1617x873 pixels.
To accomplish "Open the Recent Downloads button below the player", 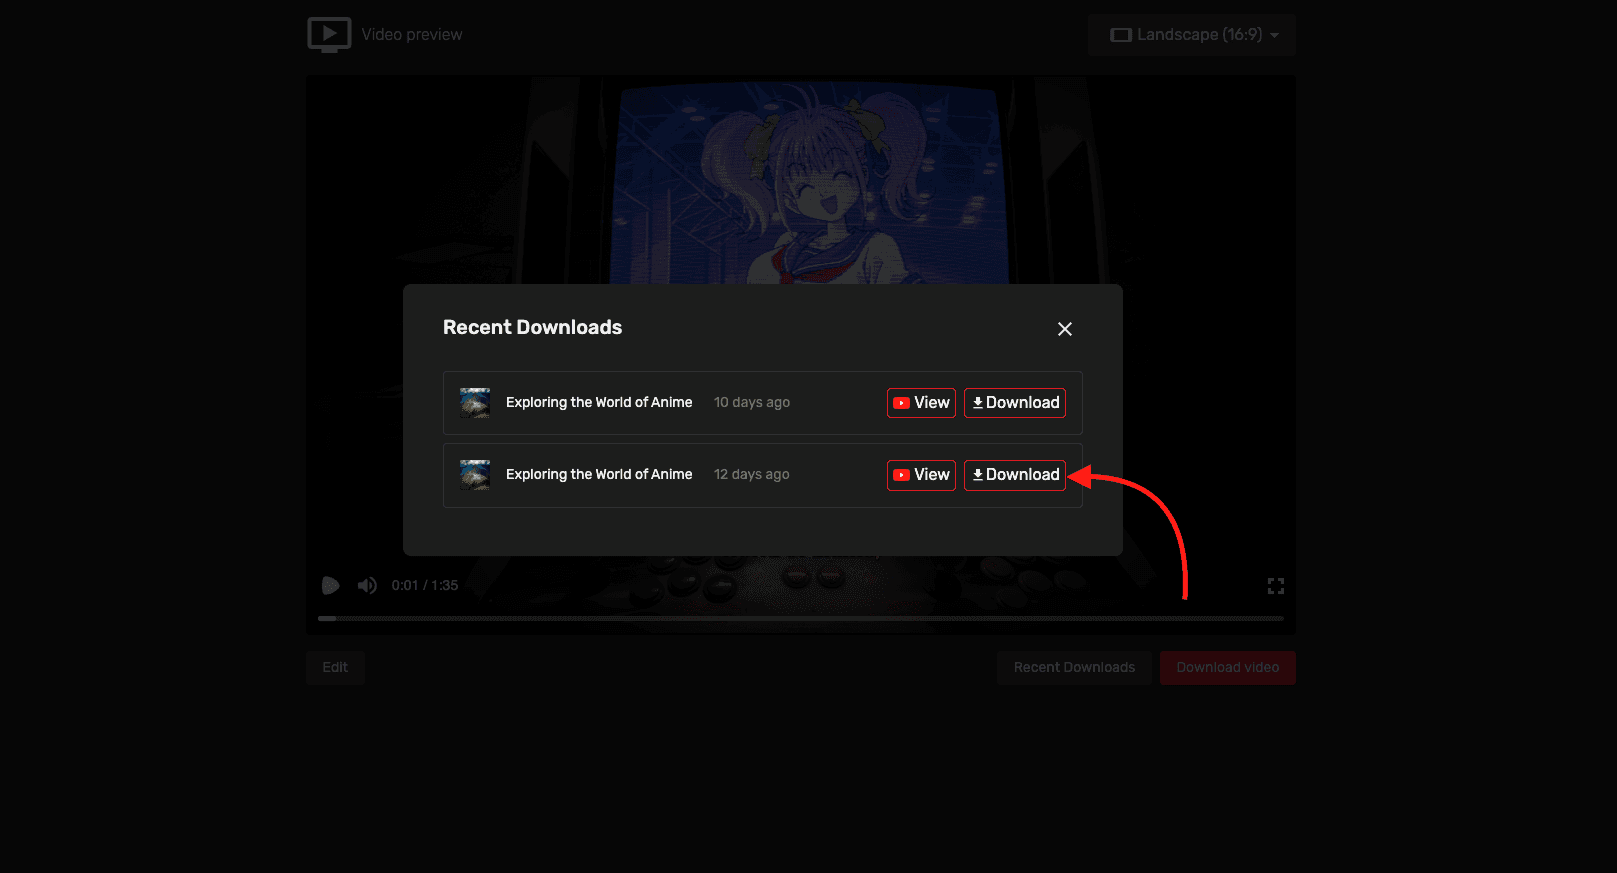I will [1074, 668].
